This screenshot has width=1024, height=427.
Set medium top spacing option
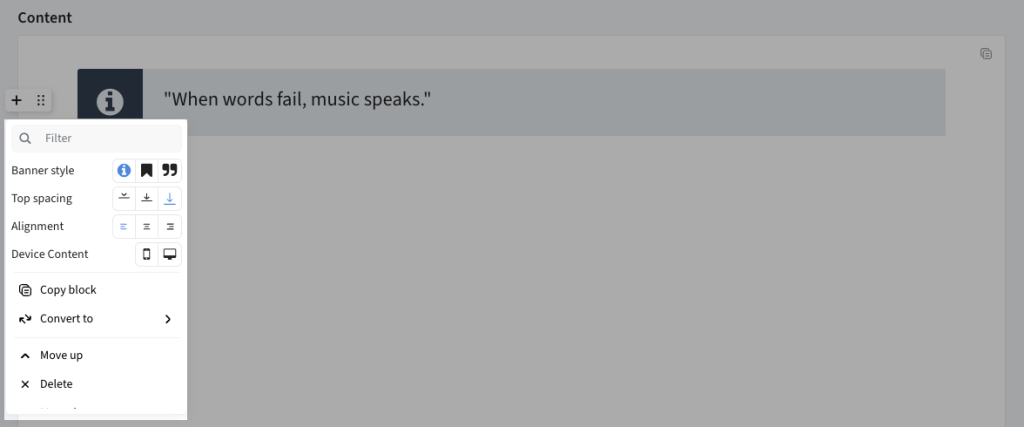point(147,198)
